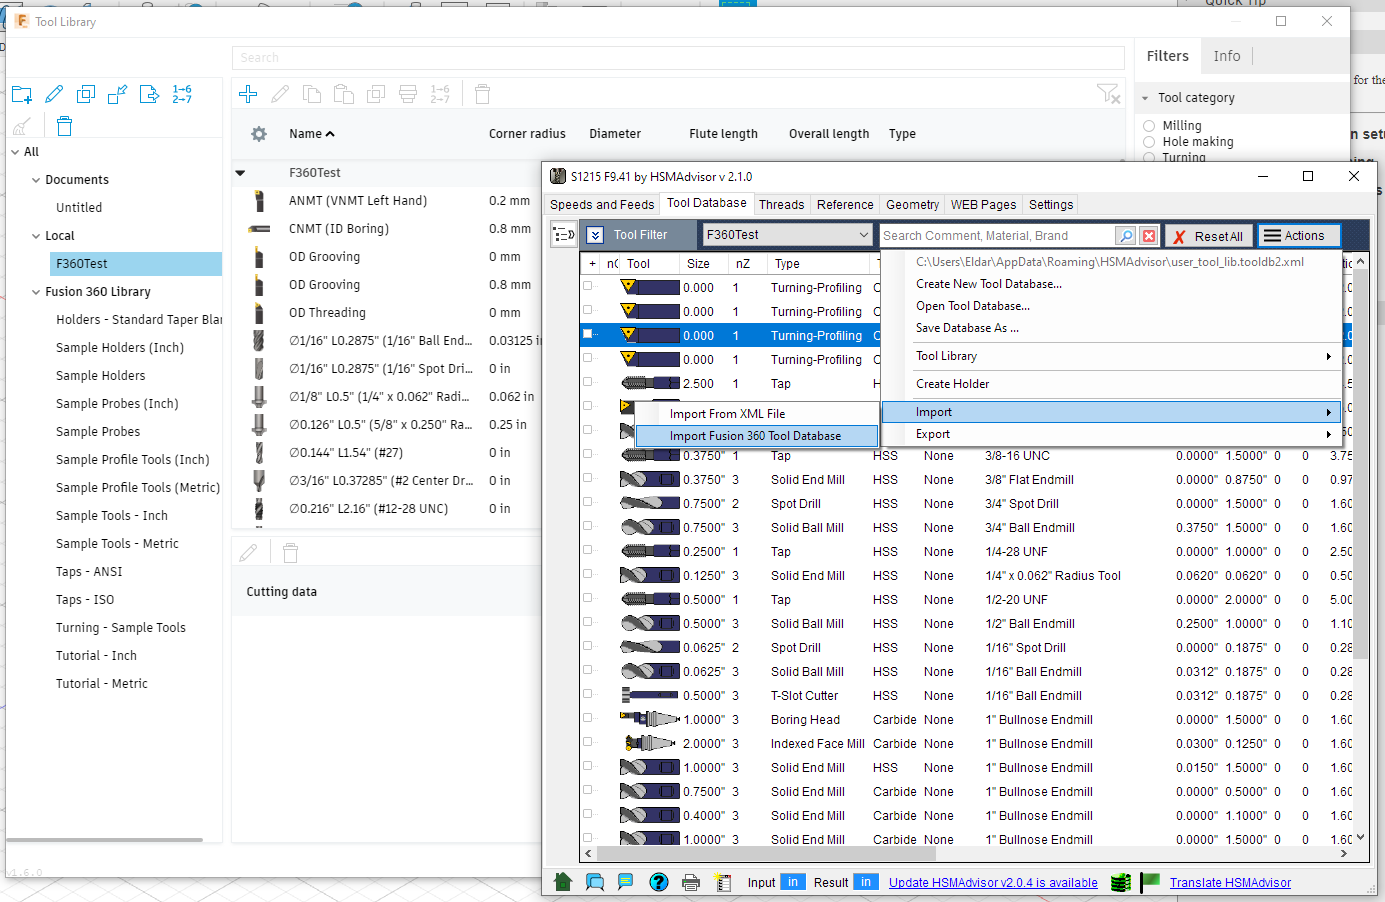
Task: Open the Update HSMAdvisor v2.0.4 link
Action: (993, 883)
